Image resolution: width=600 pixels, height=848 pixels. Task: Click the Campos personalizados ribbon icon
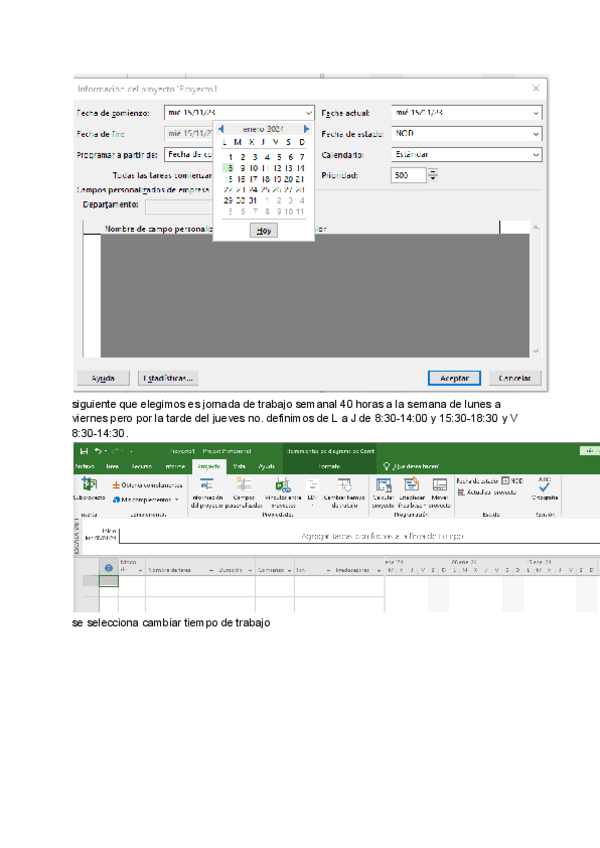(243, 486)
